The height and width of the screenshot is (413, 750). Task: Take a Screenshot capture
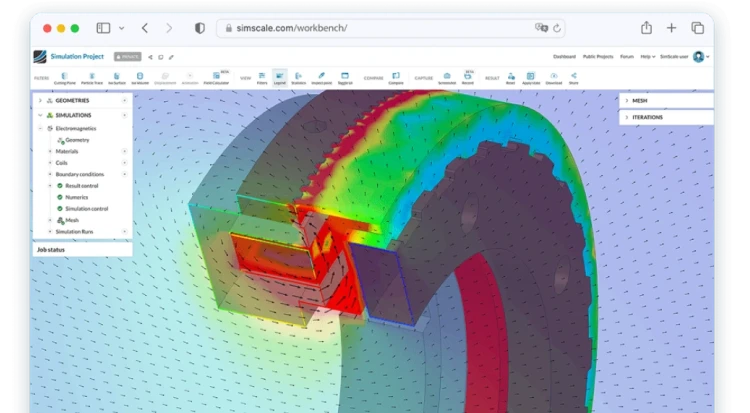pos(447,78)
